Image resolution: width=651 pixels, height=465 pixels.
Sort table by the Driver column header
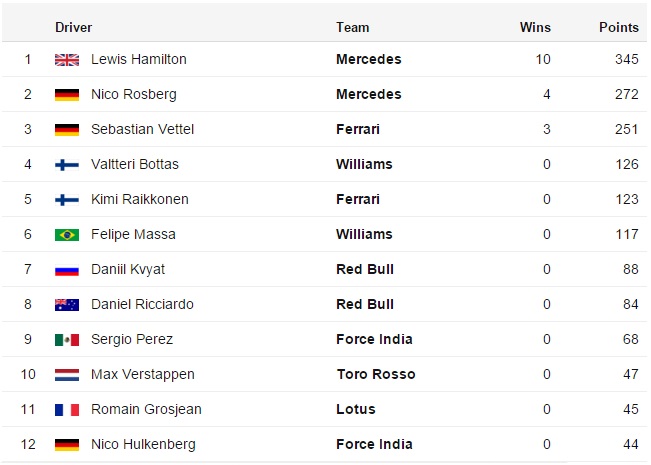coord(73,28)
